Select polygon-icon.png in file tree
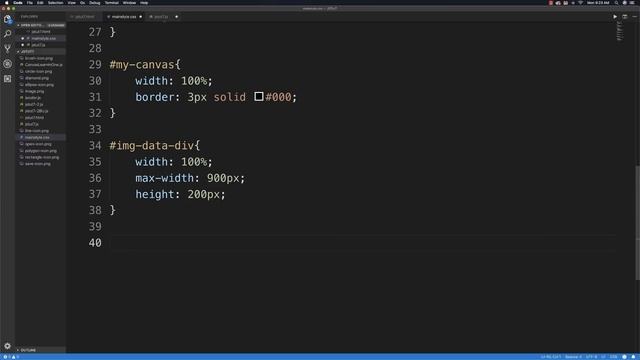The width and height of the screenshot is (640, 360). click(x=41, y=151)
